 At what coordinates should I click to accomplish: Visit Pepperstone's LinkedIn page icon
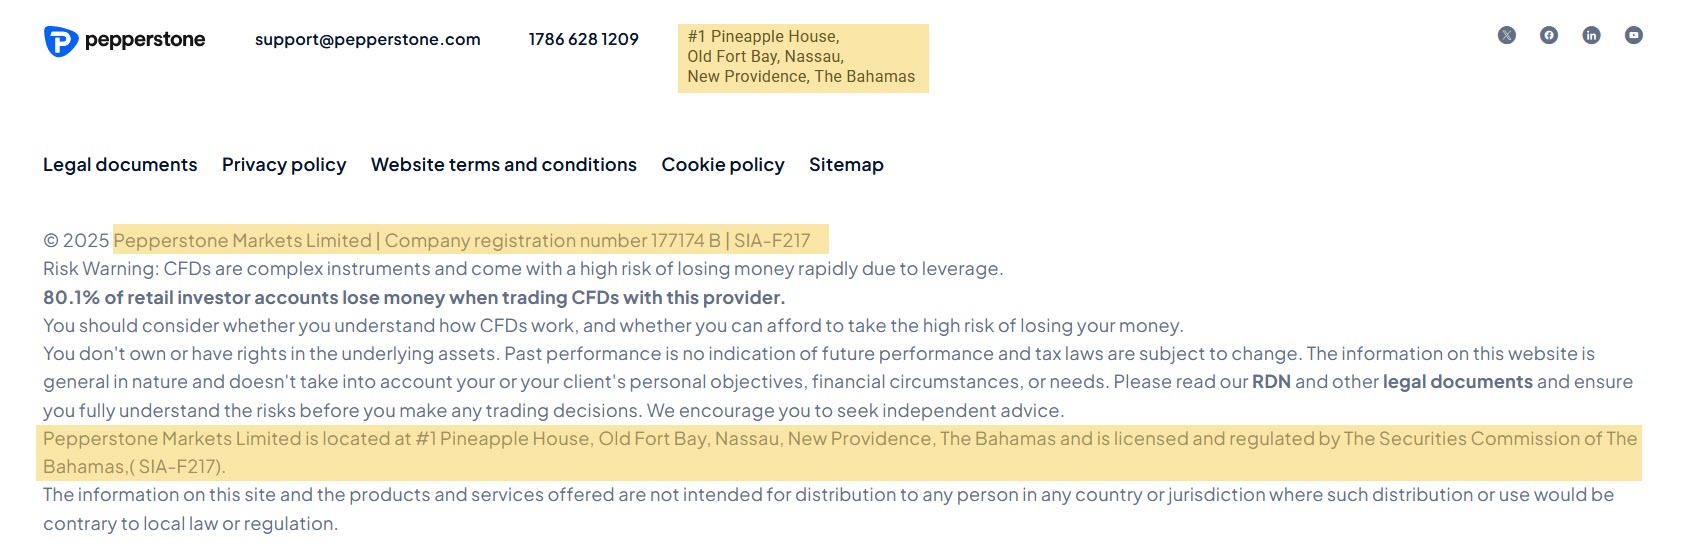click(x=1591, y=35)
